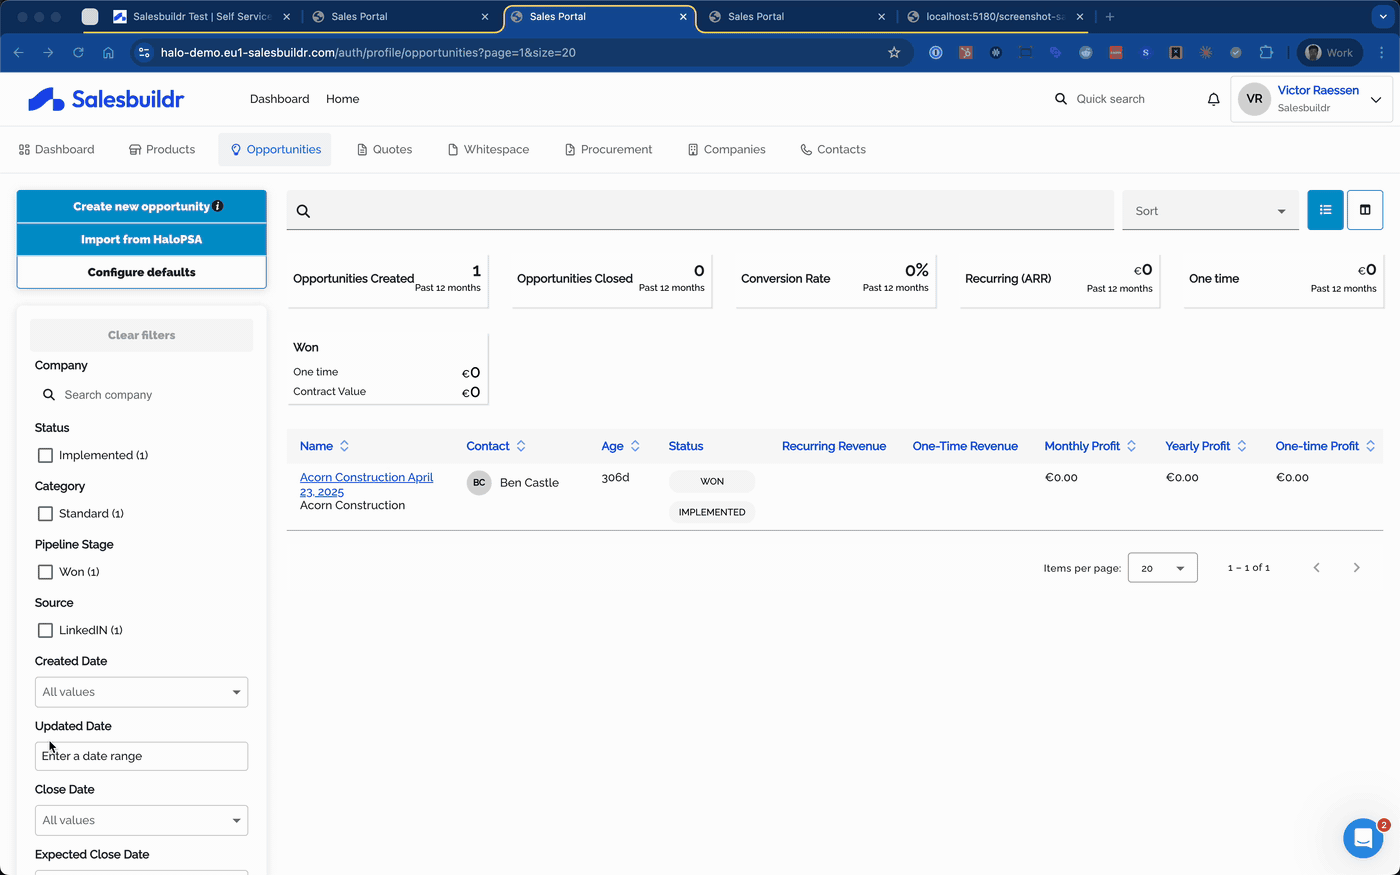
Task: Open the Sort dropdown
Action: [x=1210, y=211]
